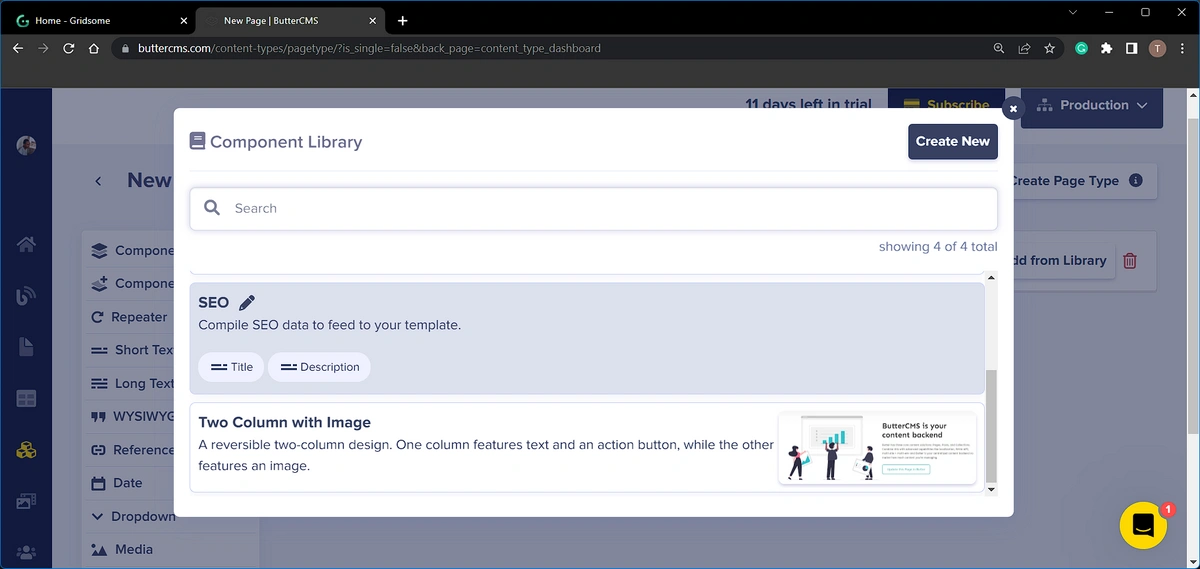Click the Component Library book icon
1200x569 pixels.
(197, 141)
